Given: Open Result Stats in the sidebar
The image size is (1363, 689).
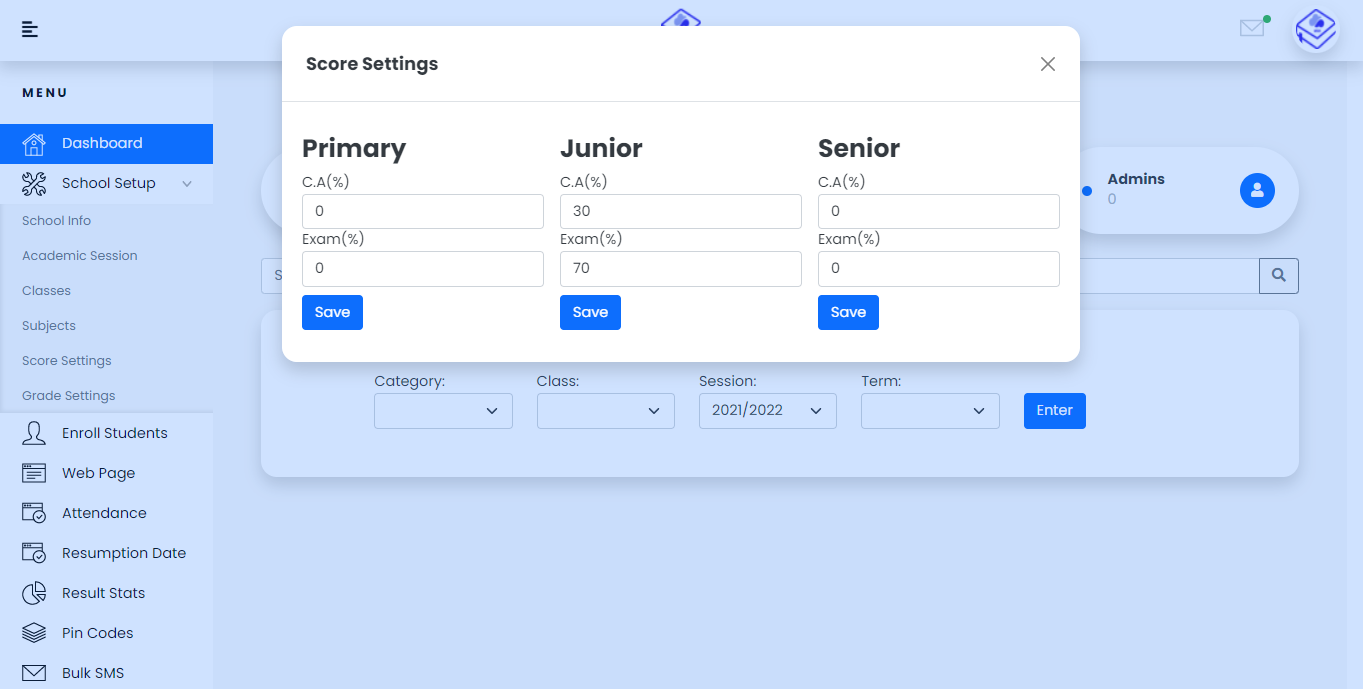Looking at the screenshot, I should tap(103, 593).
